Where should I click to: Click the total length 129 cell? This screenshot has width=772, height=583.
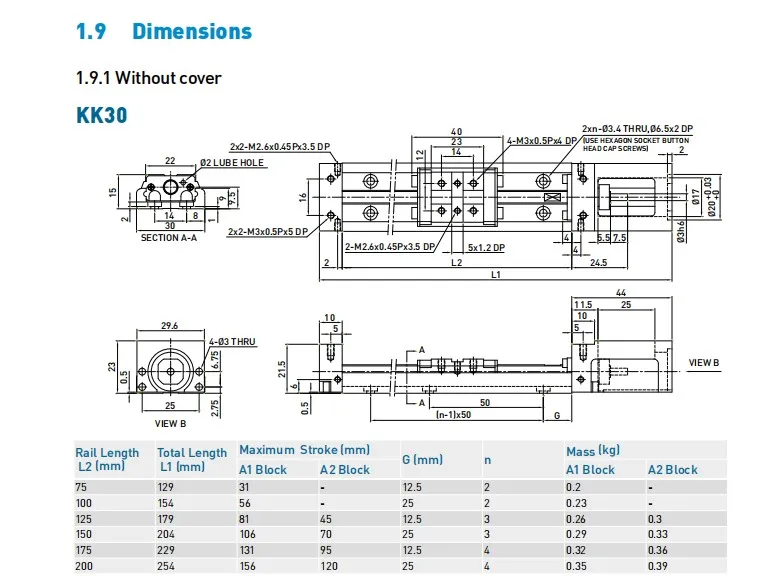click(165, 487)
